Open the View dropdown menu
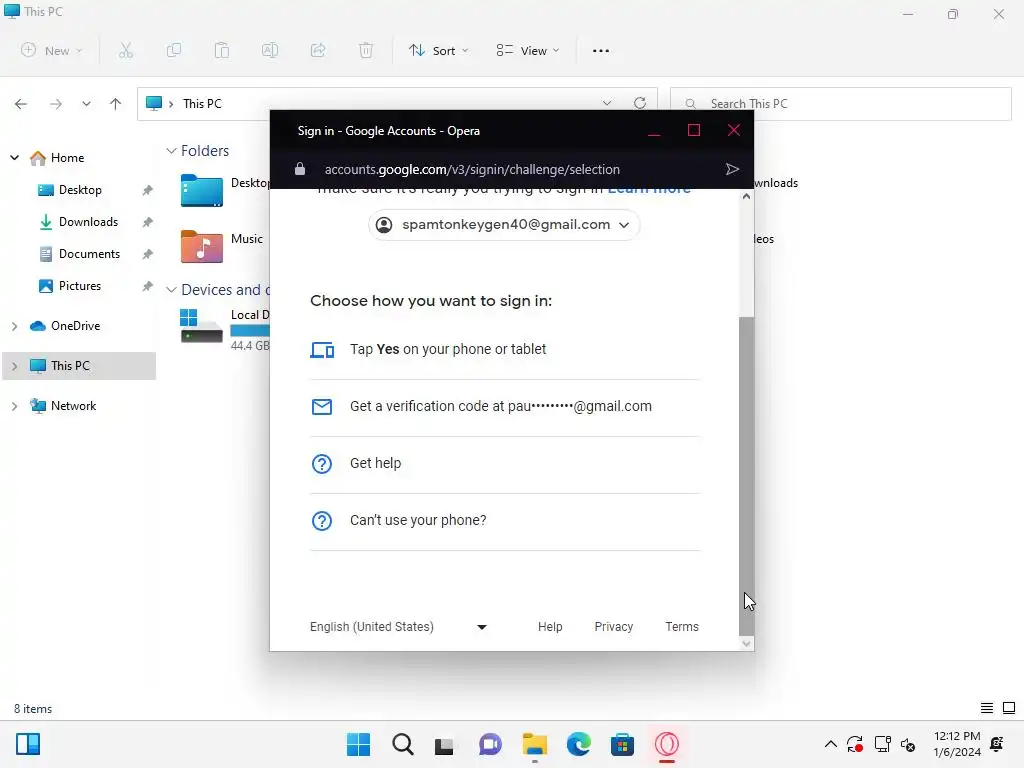Image resolution: width=1024 pixels, height=768 pixels. click(x=528, y=50)
